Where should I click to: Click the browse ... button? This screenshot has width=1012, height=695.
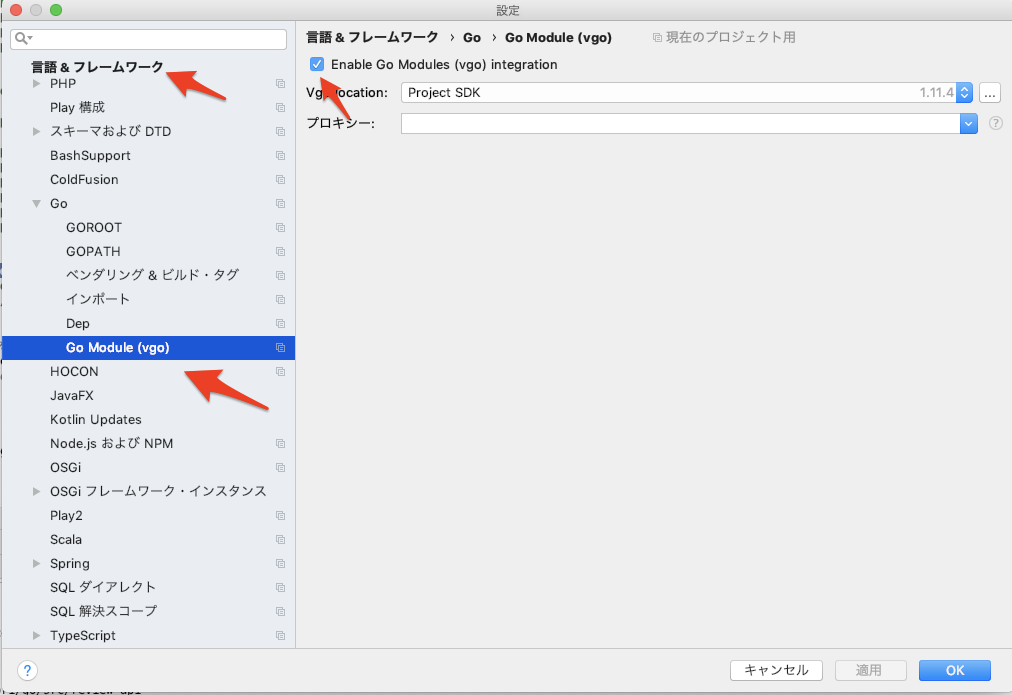(989, 92)
